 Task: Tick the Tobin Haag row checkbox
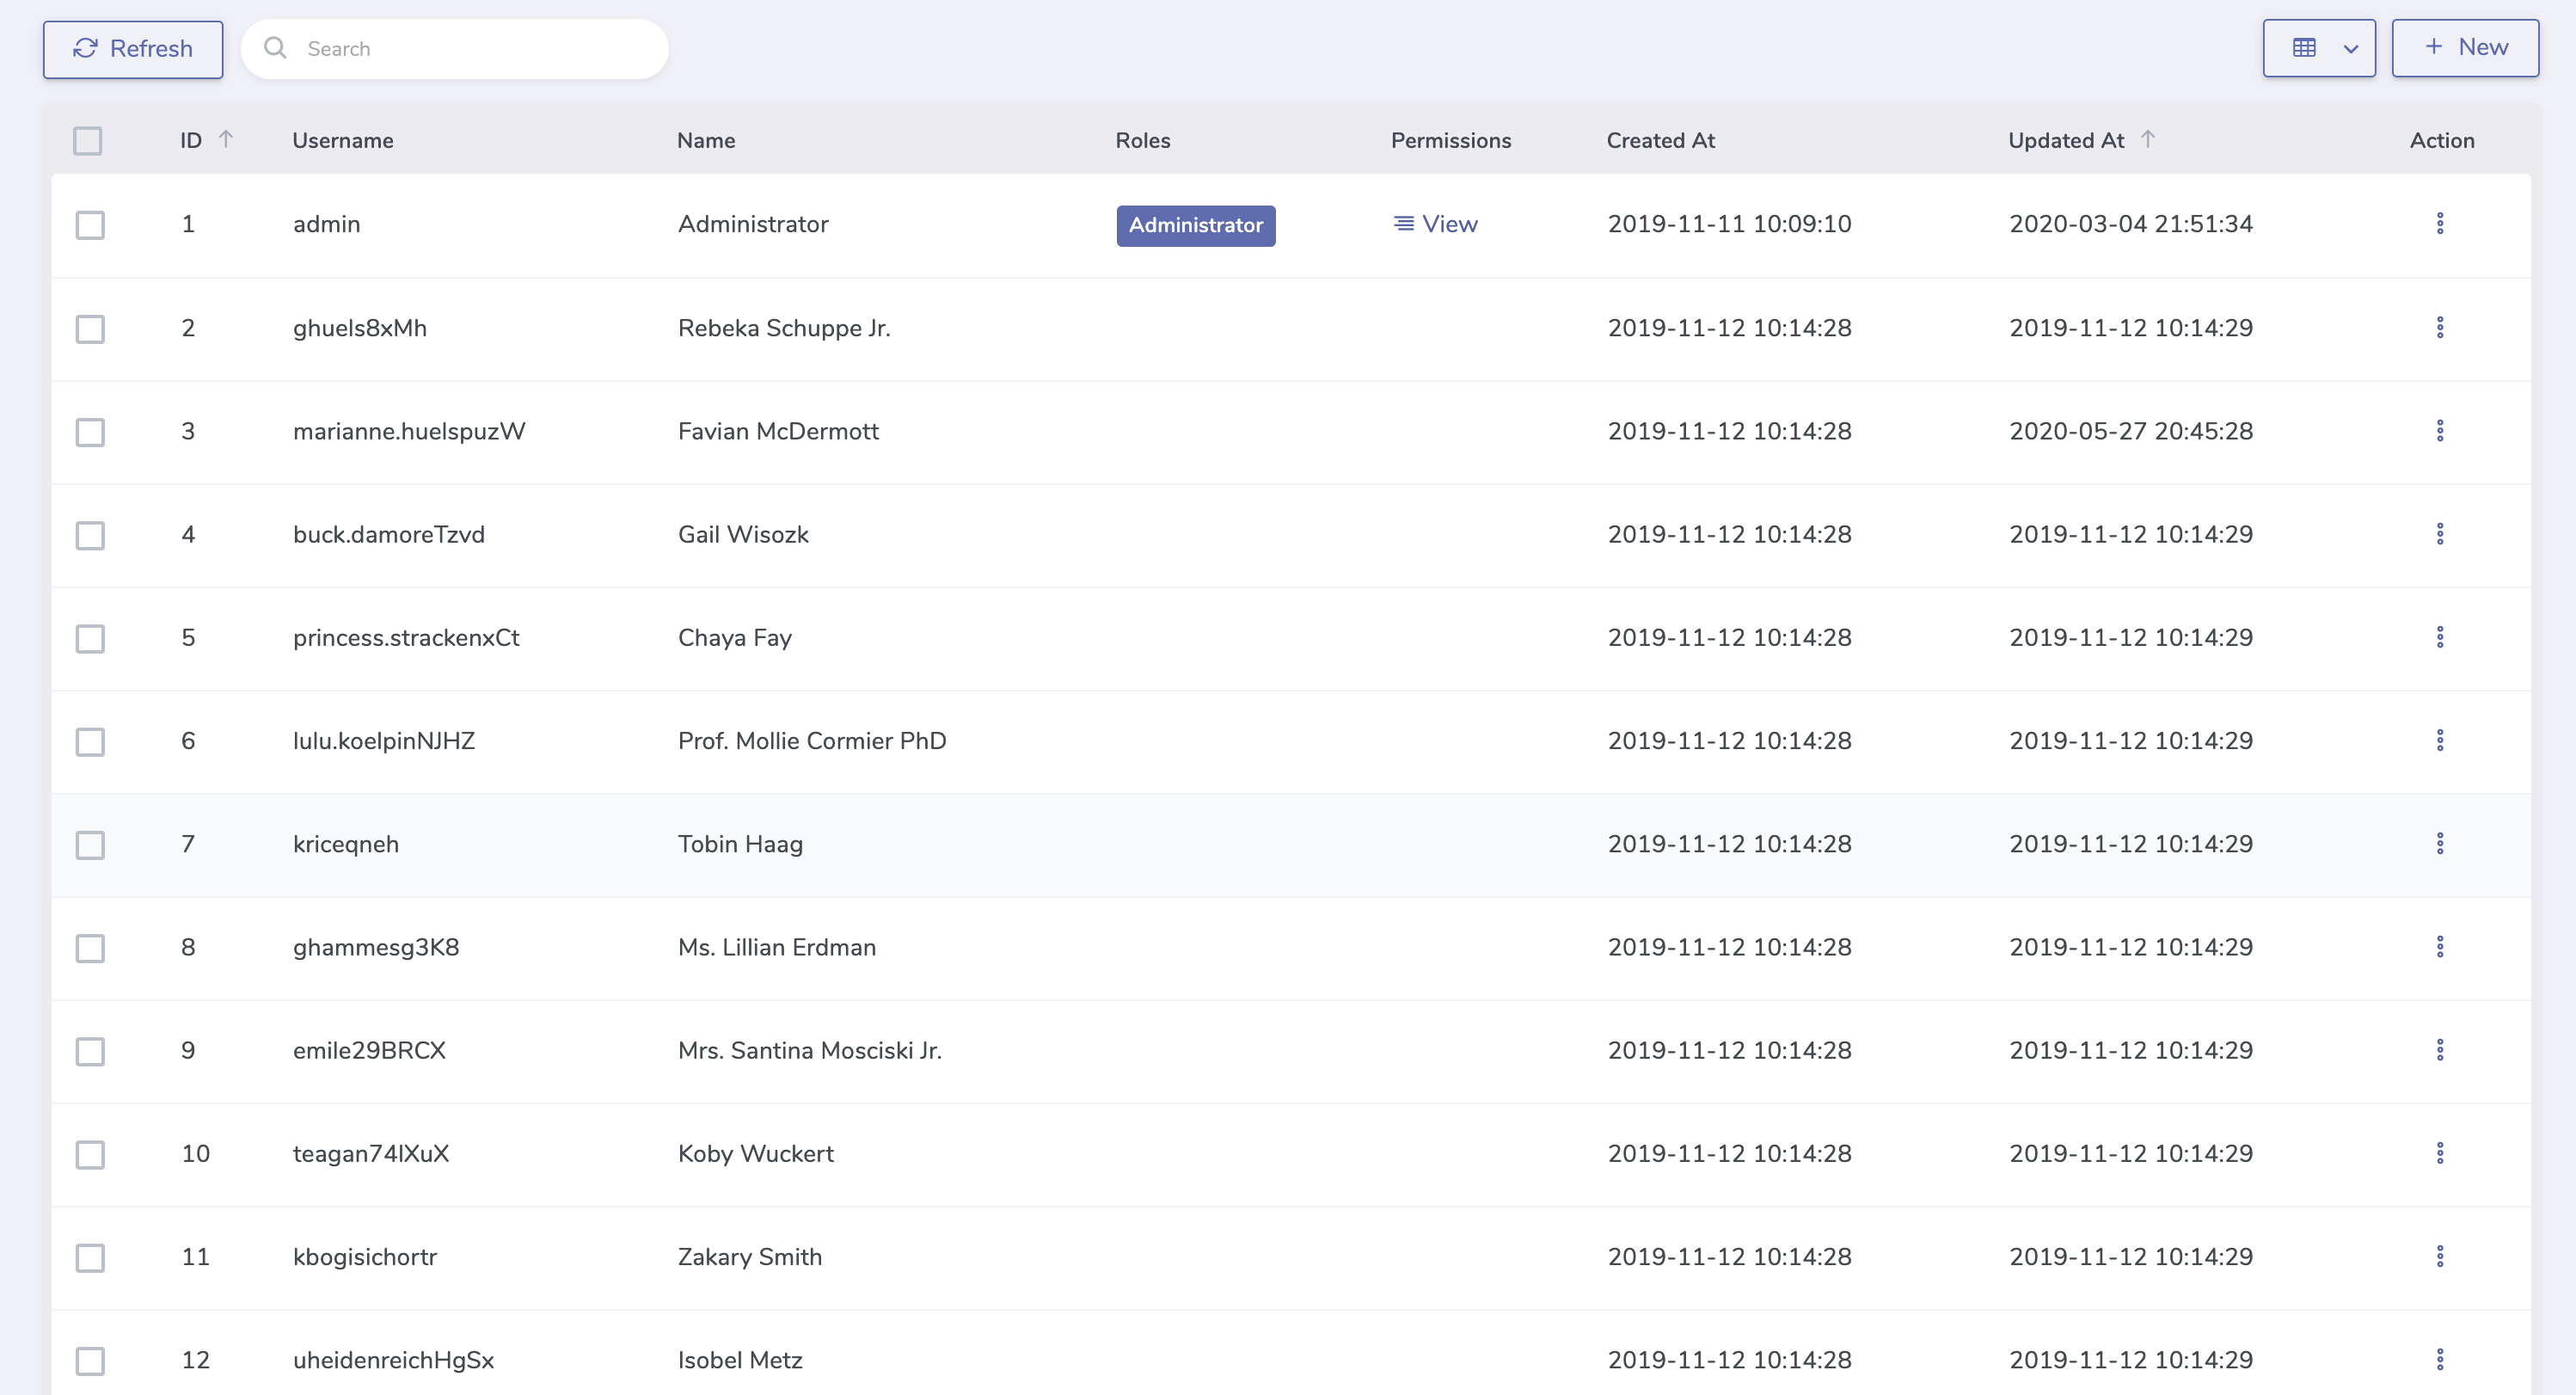[x=90, y=845]
